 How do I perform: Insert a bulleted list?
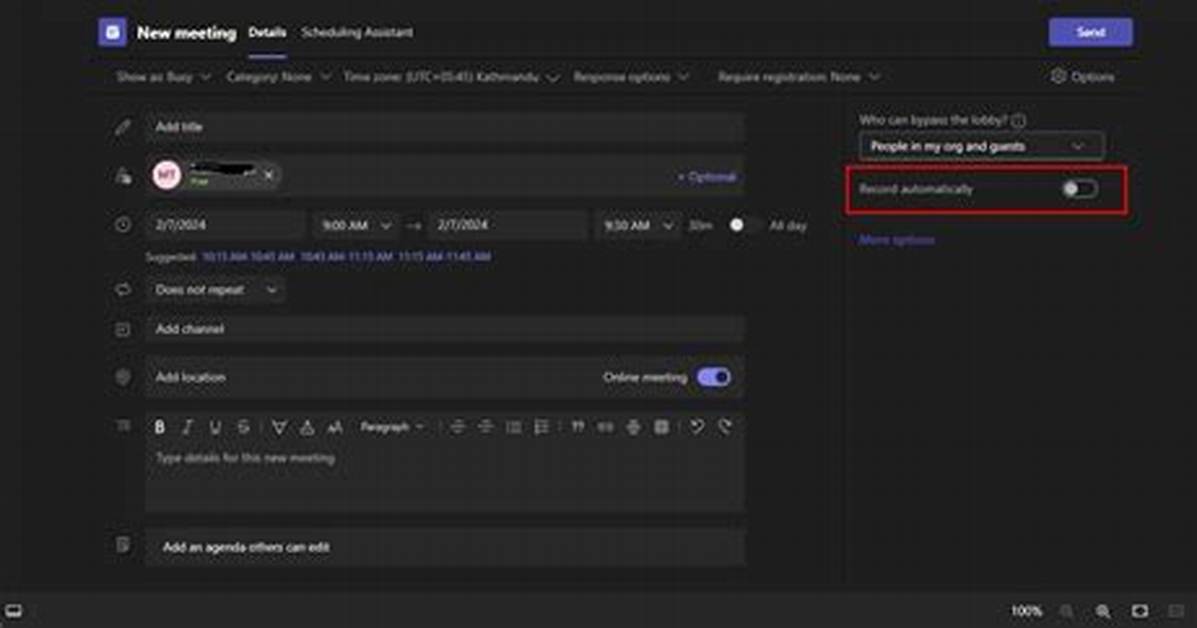coord(514,427)
